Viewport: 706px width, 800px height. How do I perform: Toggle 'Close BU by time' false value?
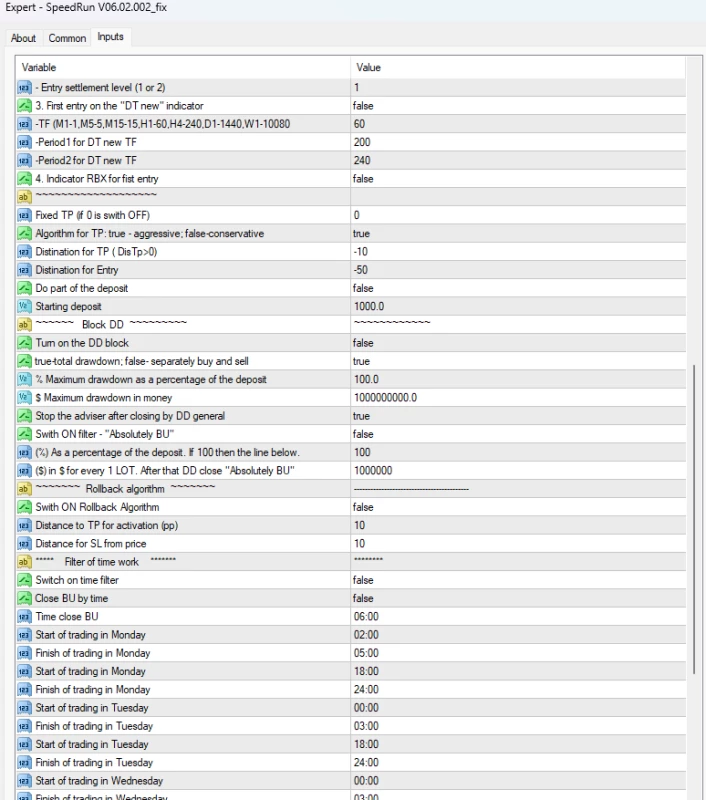click(x=362, y=598)
